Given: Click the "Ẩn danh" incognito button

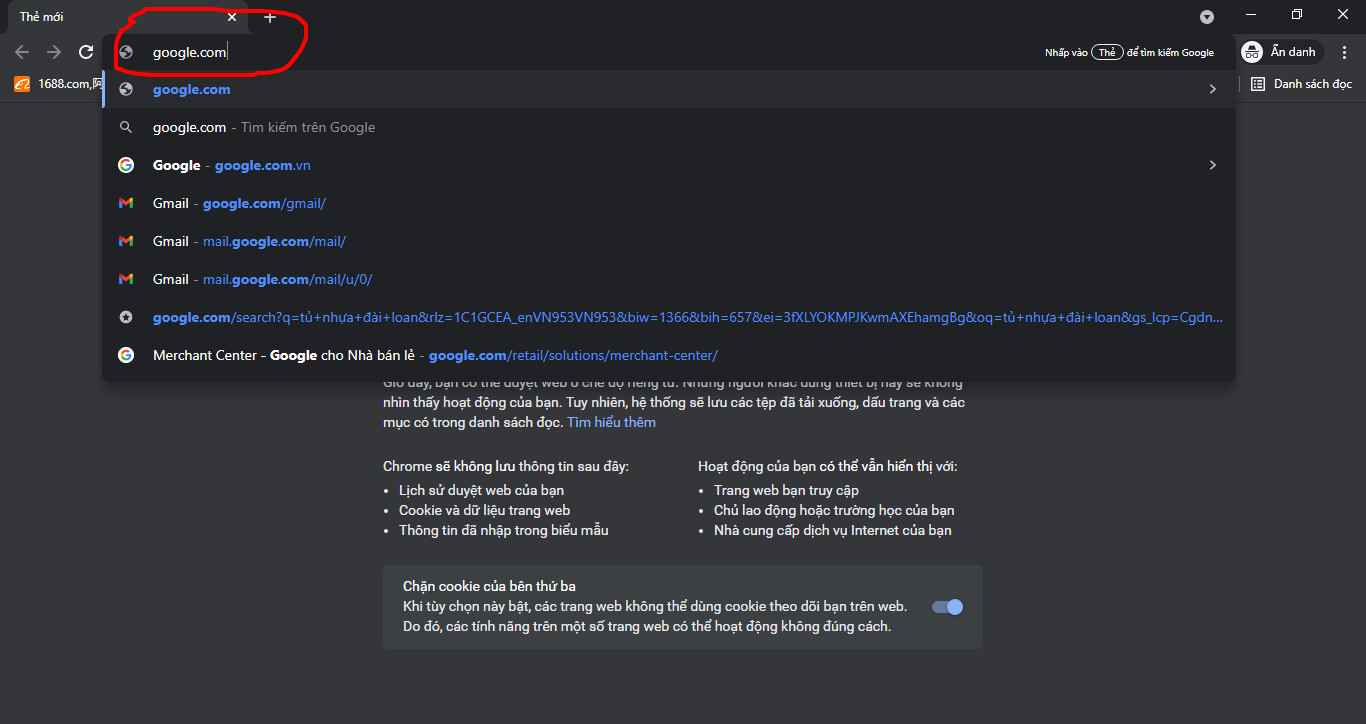Looking at the screenshot, I should (1280, 52).
